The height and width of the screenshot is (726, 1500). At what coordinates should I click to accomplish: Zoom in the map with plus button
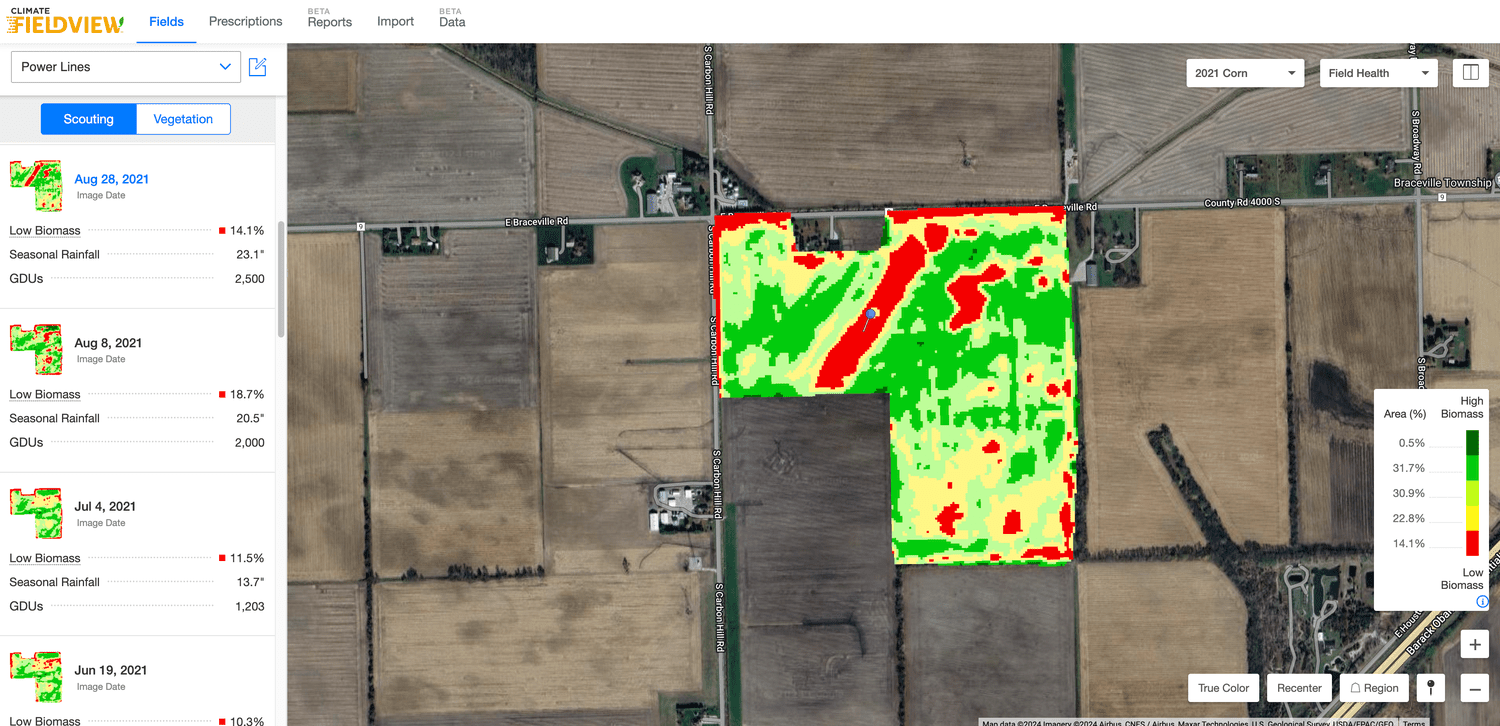pos(1475,645)
